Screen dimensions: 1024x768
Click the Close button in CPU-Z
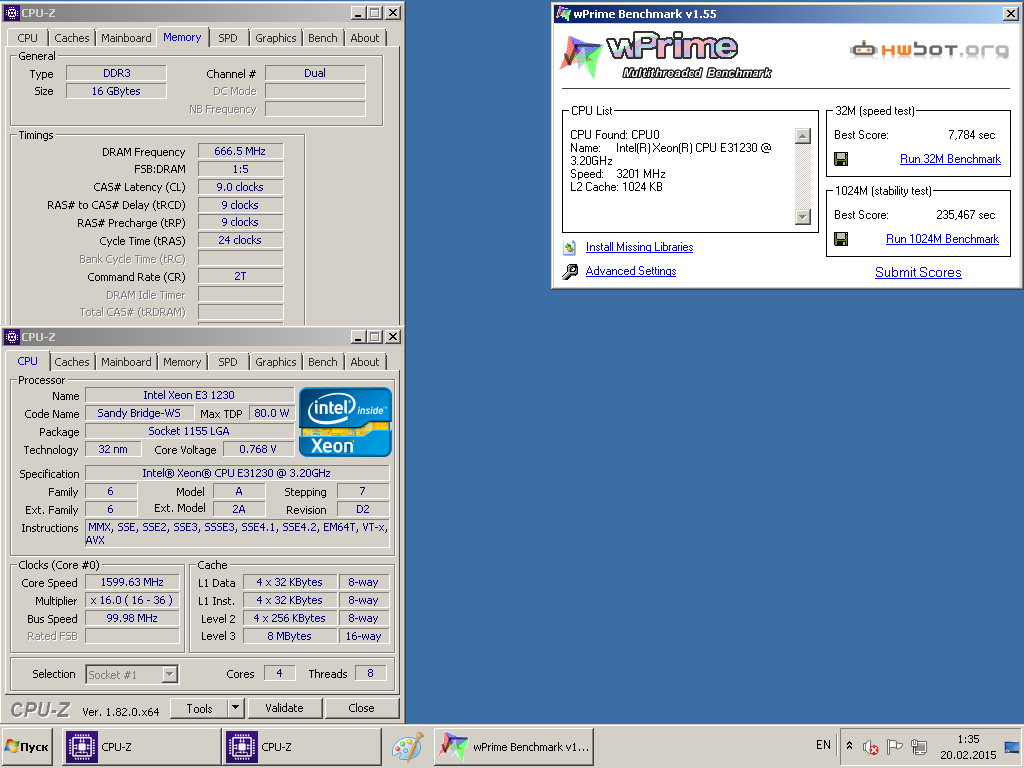click(361, 708)
